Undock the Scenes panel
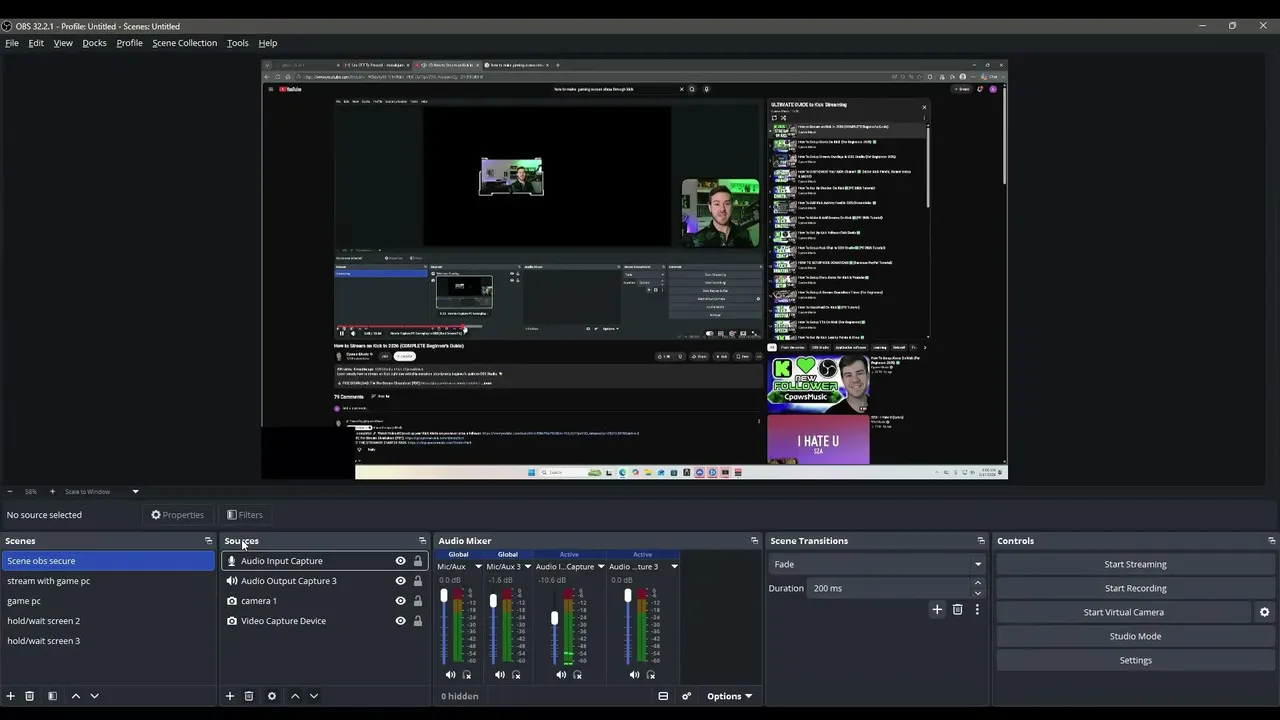The height and width of the screenshot is (720, 1280). pyautogui.click(x=208, y=541)
